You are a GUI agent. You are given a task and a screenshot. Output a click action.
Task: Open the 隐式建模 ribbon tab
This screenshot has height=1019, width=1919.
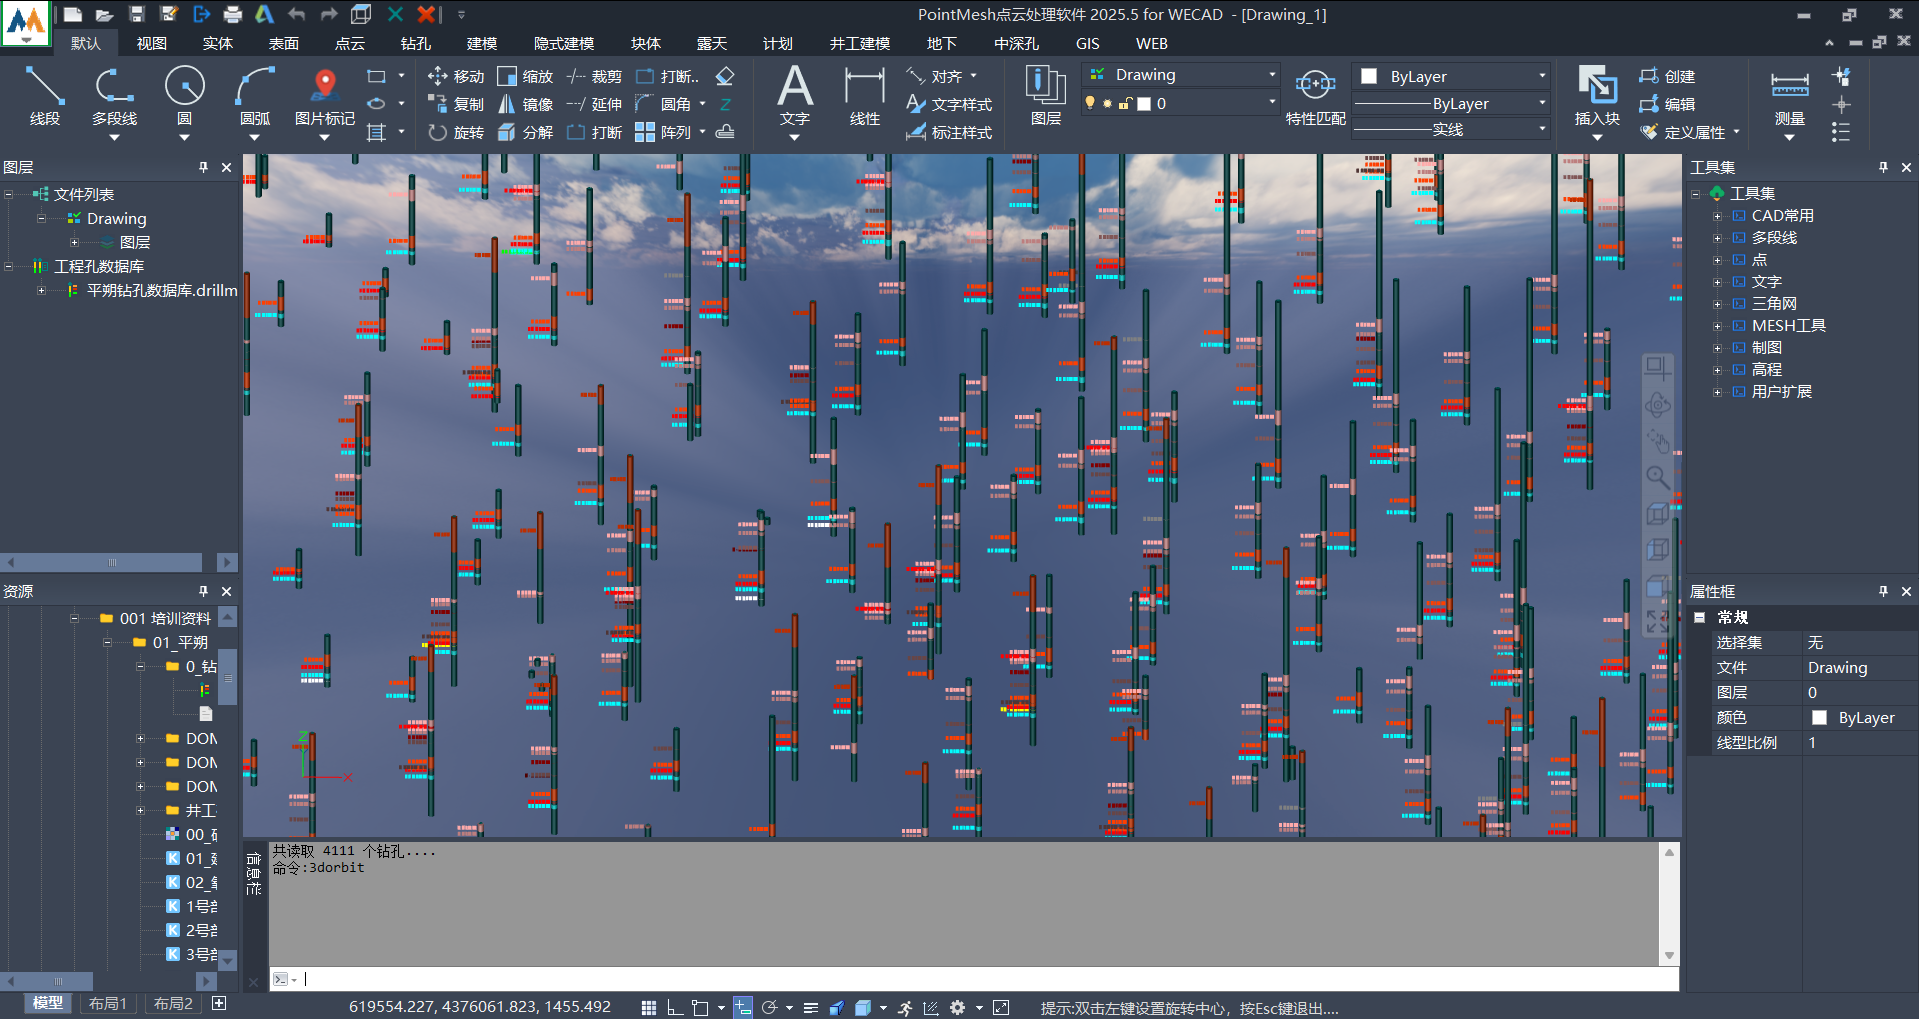point(563,43)
